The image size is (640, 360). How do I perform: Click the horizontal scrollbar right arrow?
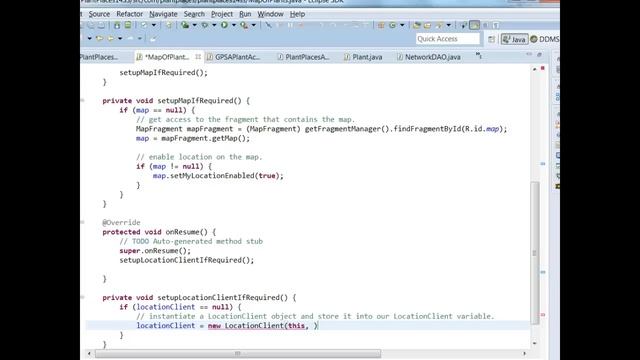[x=524, y=353]
